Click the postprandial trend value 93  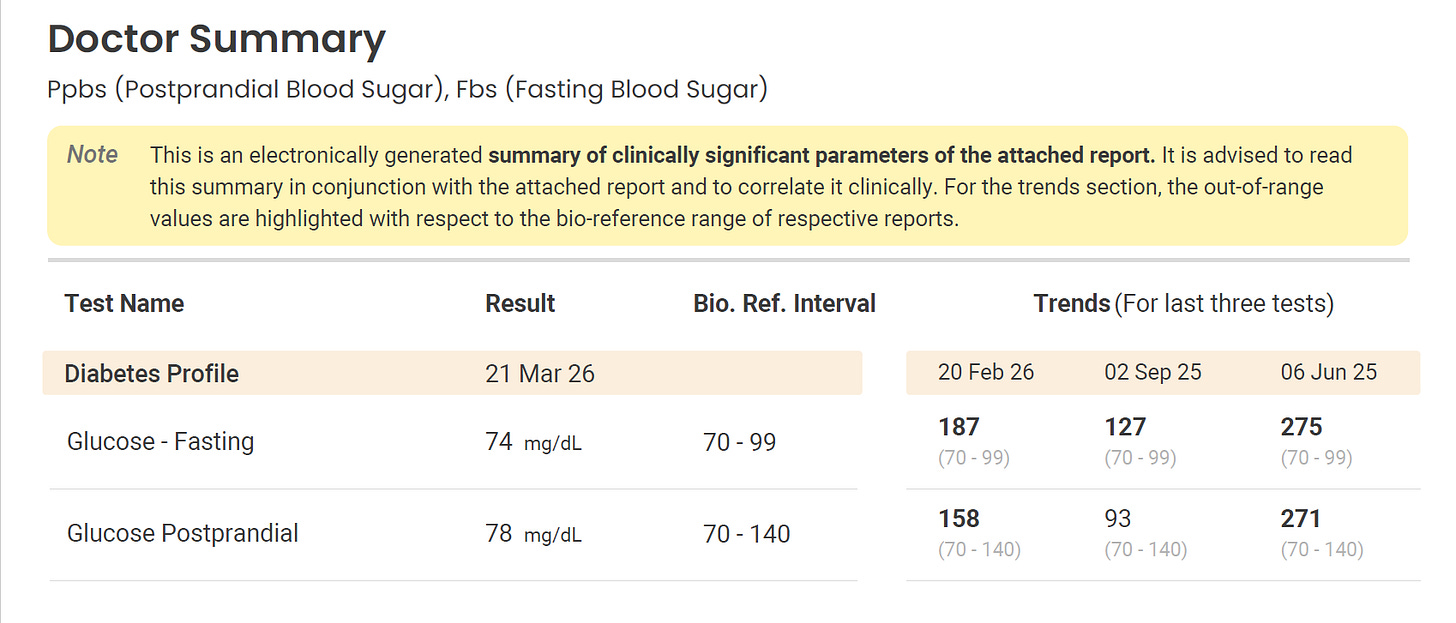click(1118, 519)
